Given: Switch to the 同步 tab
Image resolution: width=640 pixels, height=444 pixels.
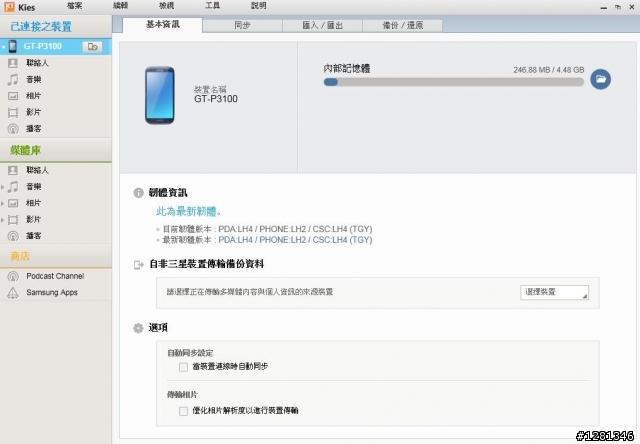Looking at the screenshot, I should click(242, 25).
